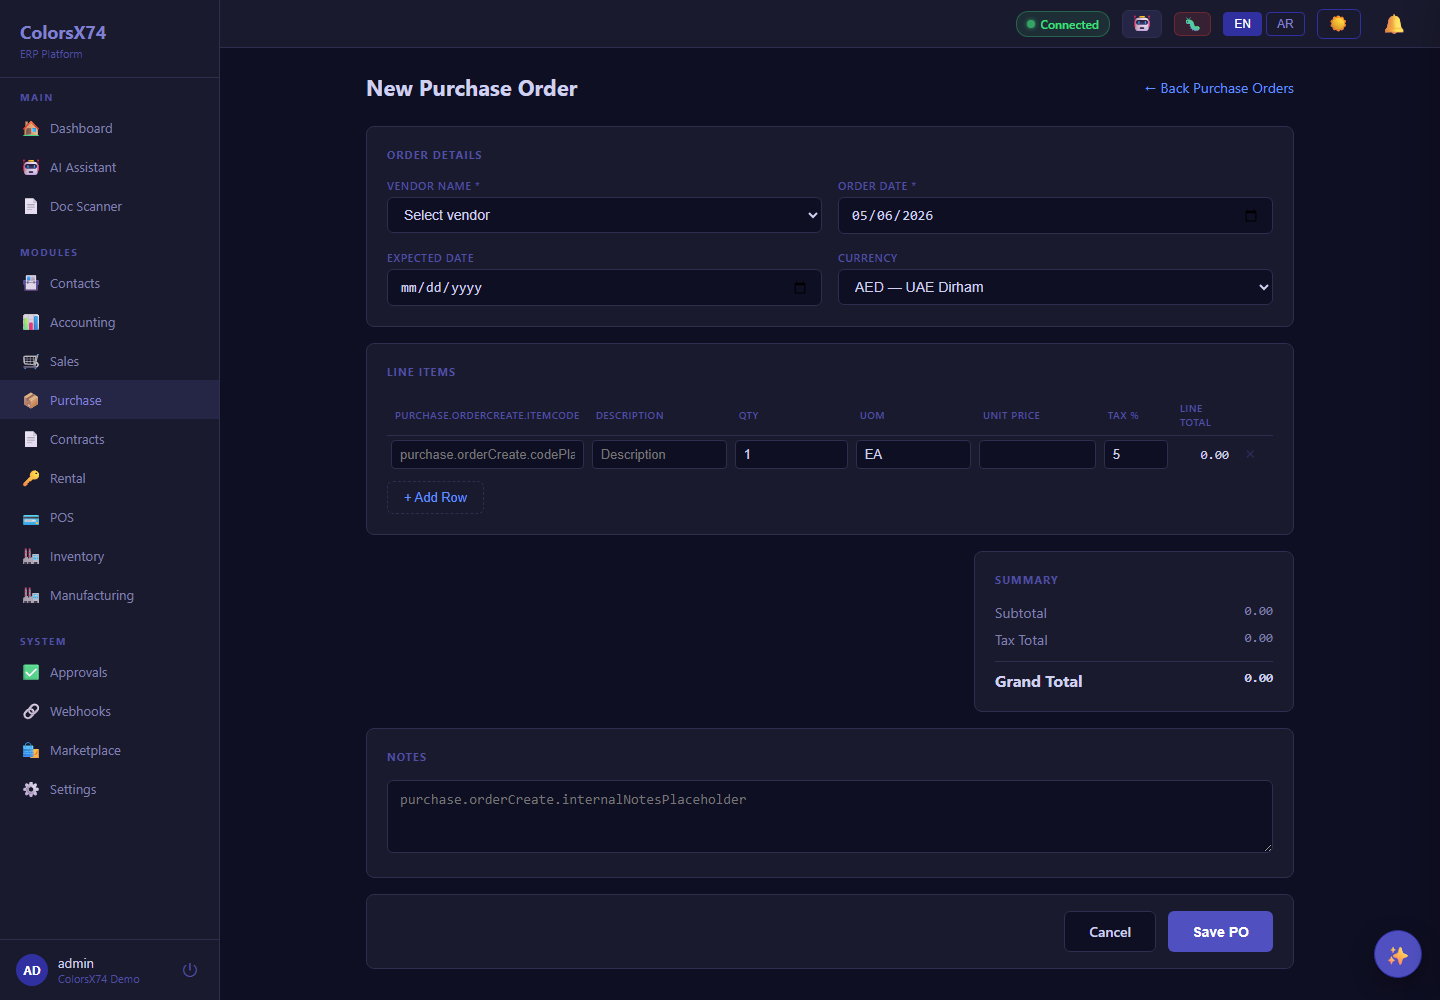Image resolution: width=1440 pixels, height=1000 pixels.
Task: Click the AI Assistant robot icon
Action: (31, 168)
